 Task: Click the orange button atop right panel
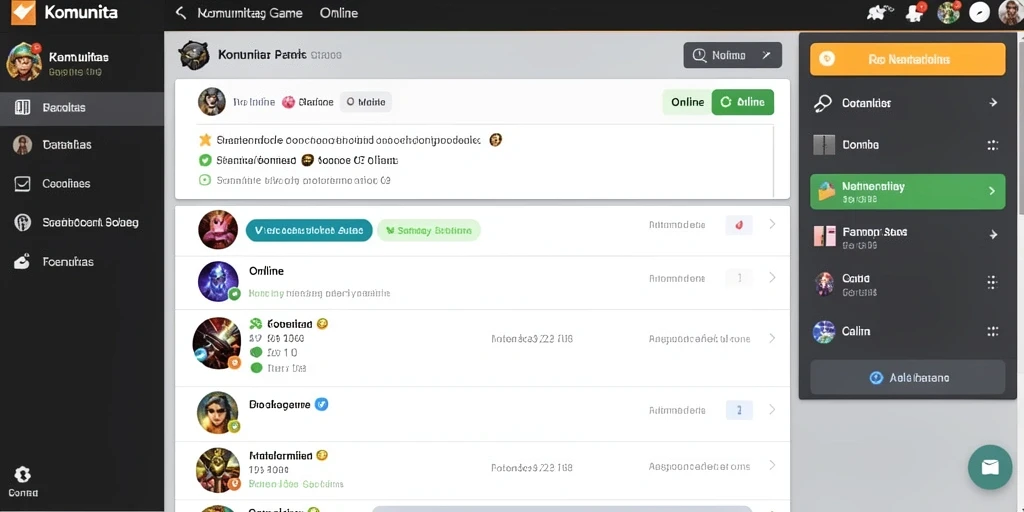(907, 59)
